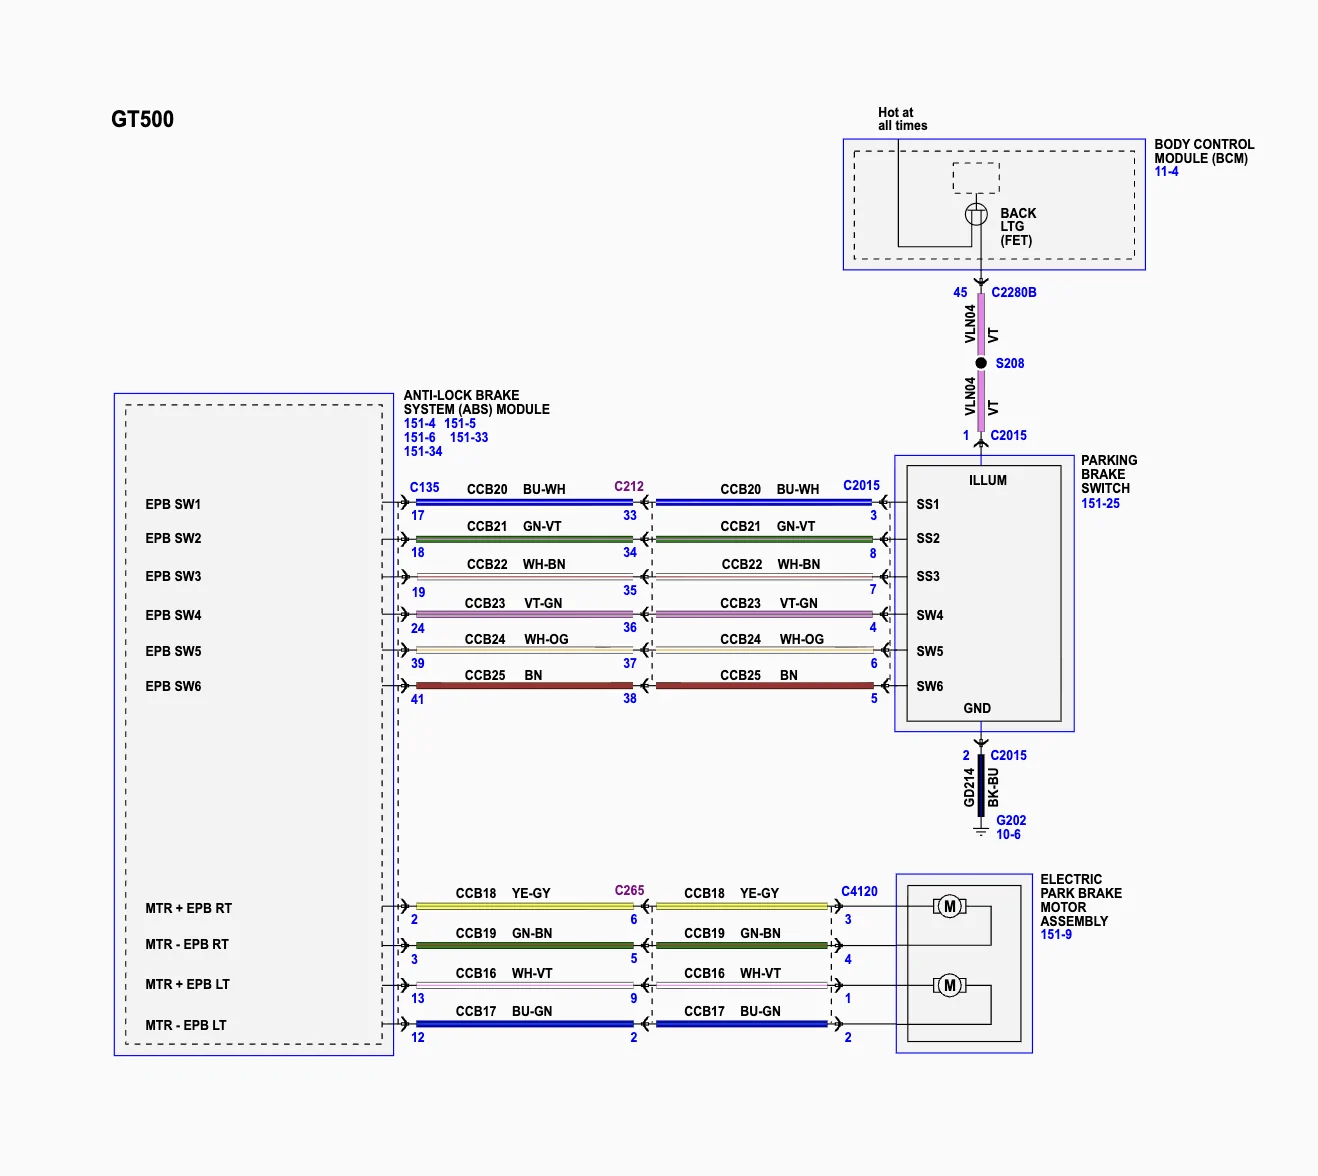Open page reference 151-6
The image size is (1318, 1176).
[420, 438]
